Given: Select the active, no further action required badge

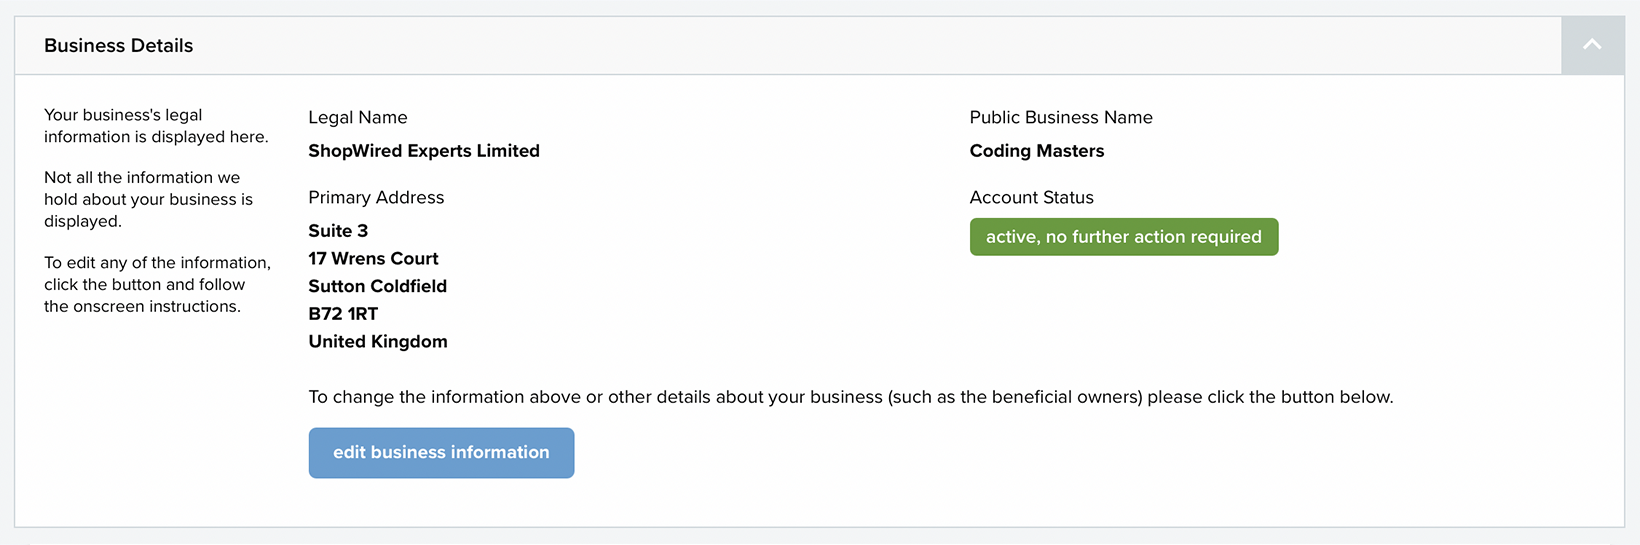Looking at the screenshot, I should [1124, 237].
